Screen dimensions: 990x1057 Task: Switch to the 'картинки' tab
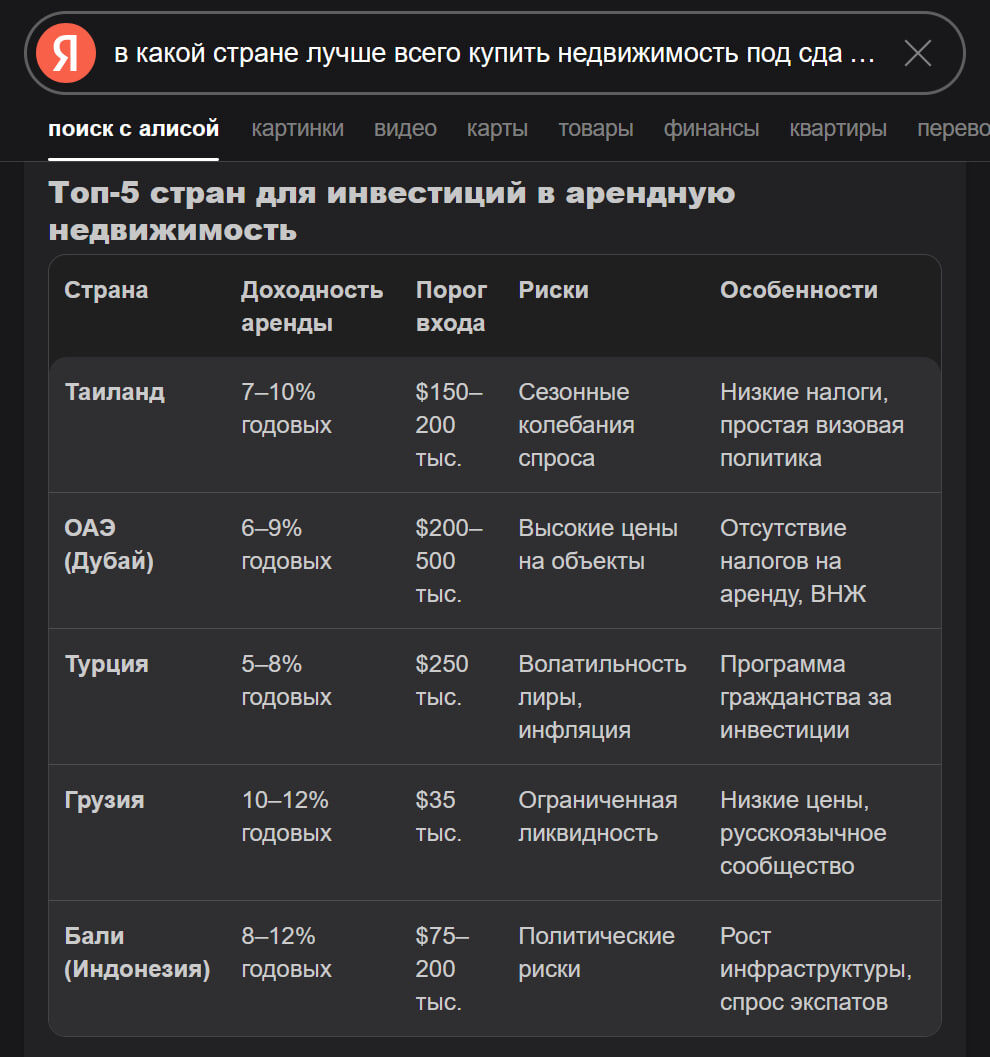[x=297, y=128]
